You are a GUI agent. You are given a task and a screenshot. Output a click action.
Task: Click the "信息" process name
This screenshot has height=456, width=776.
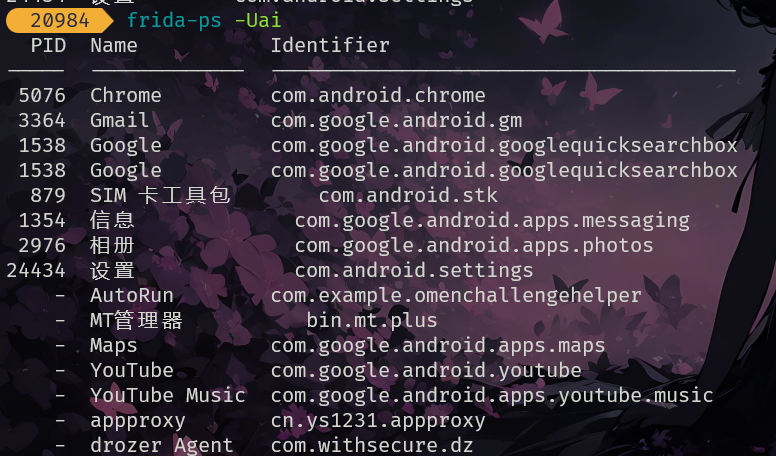pyautogui.click(x=112, y=220)
